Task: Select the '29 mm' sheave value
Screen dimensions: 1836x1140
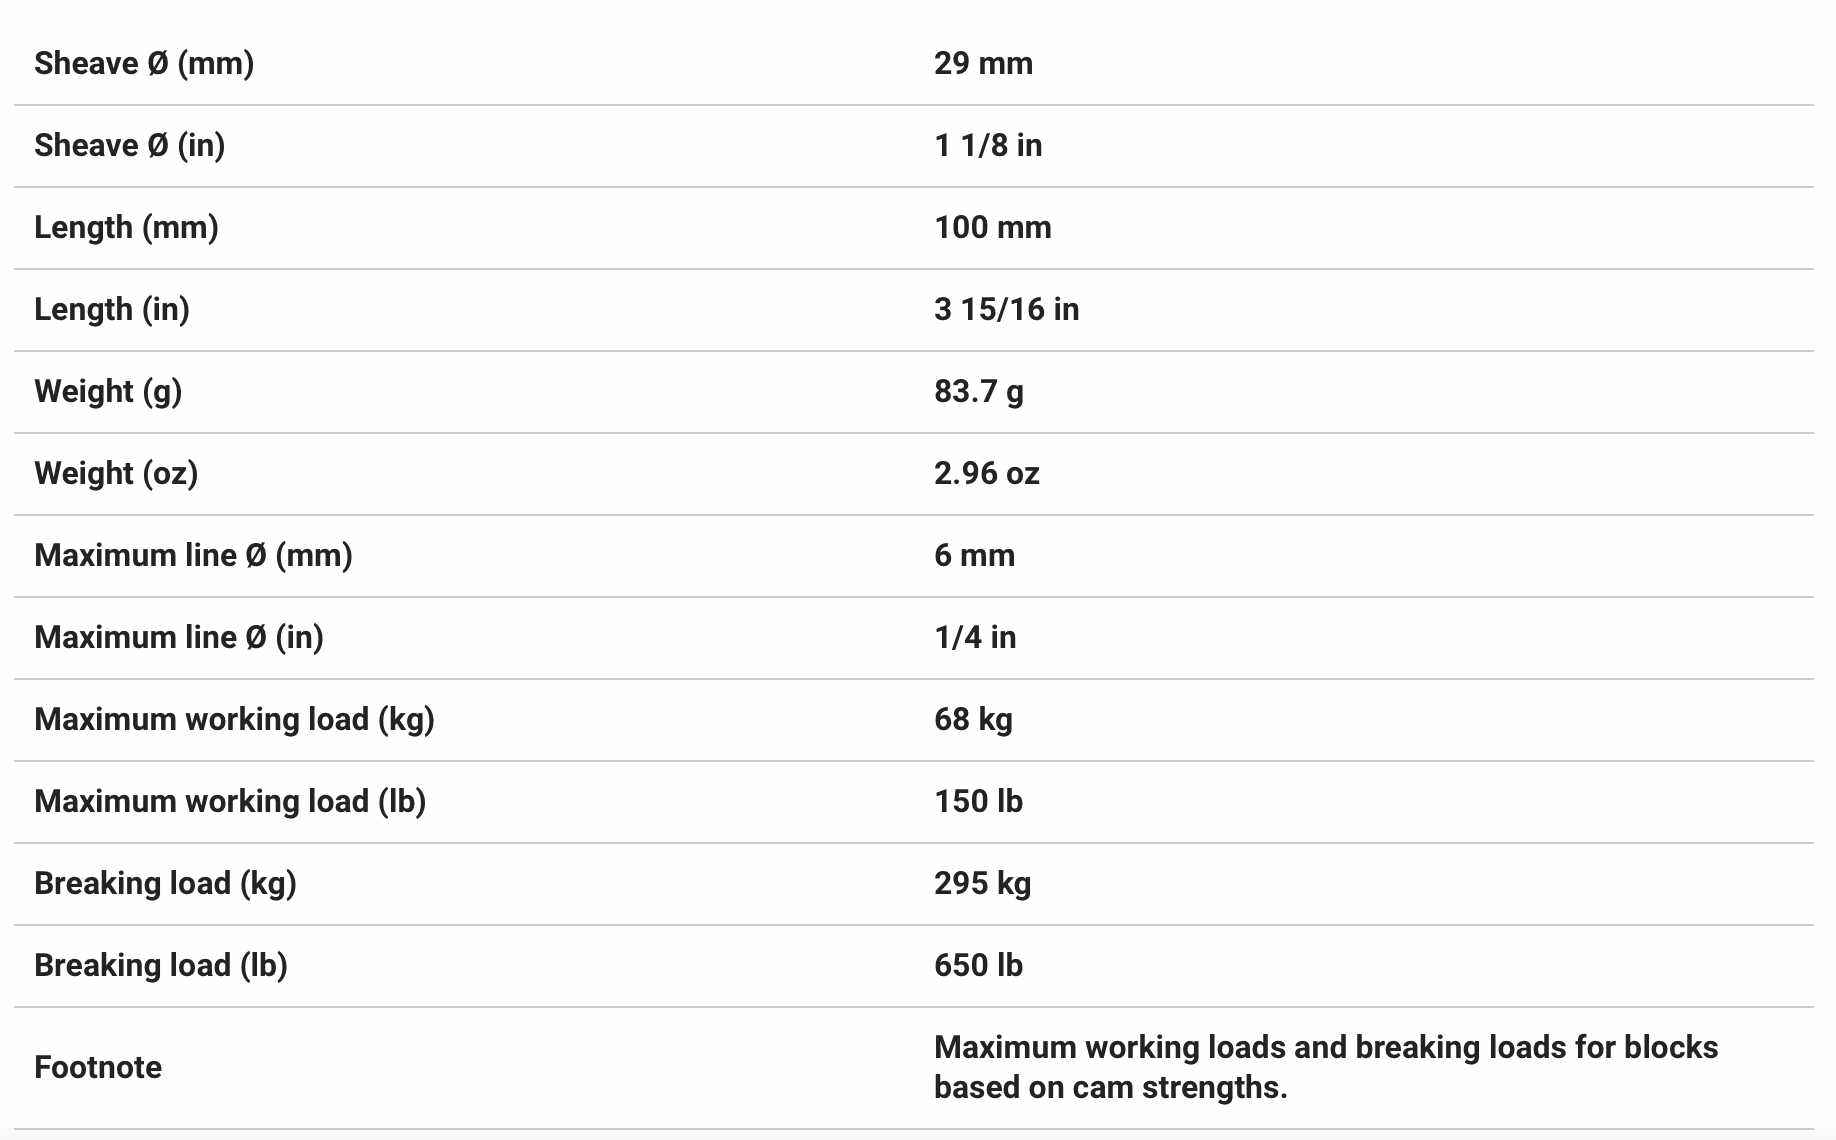Action: pyautogui.click(x=983, y=63)
